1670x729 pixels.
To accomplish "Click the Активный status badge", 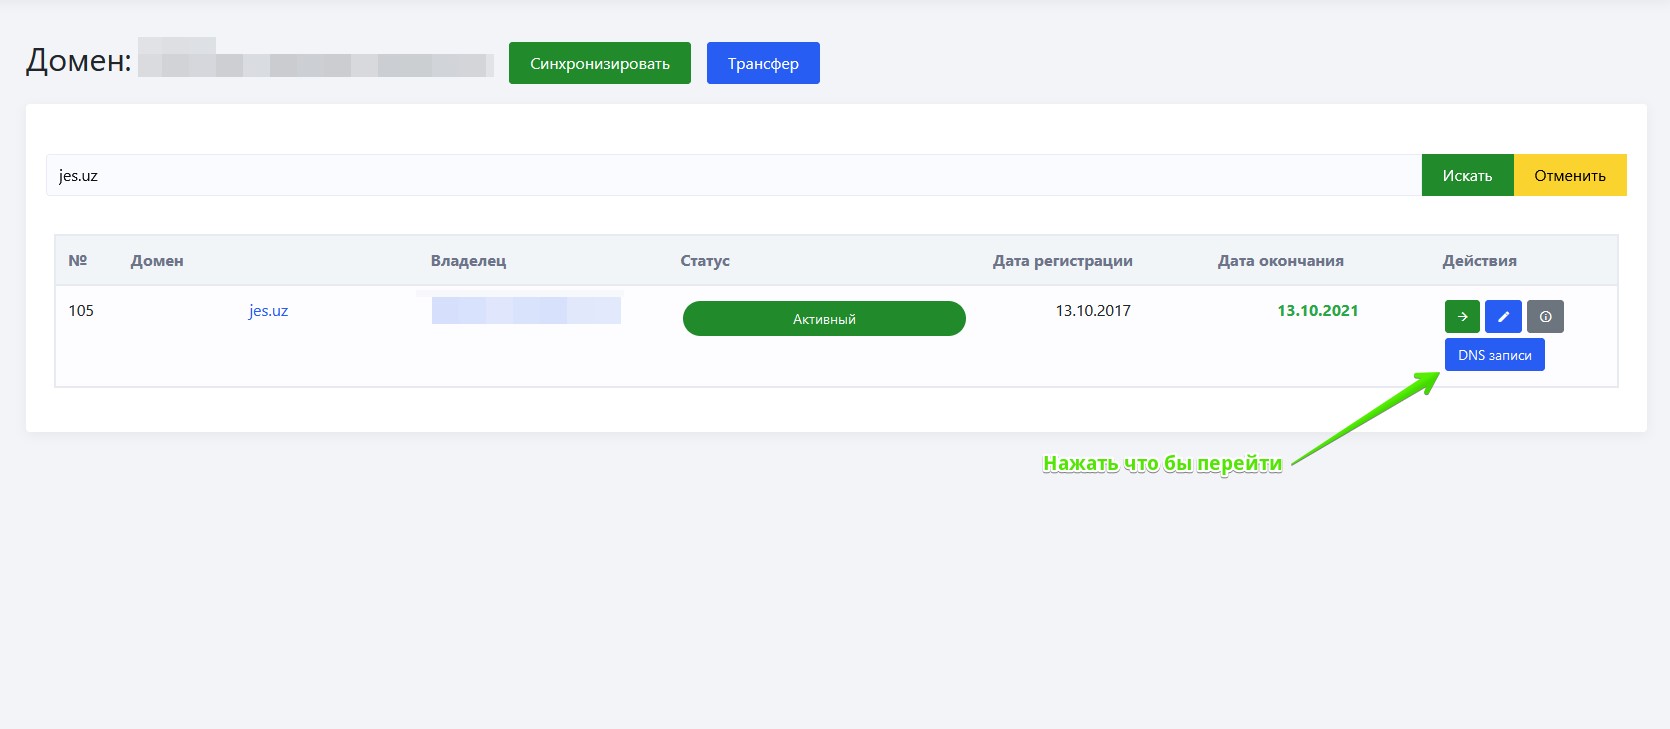I will tap(824, 319).
